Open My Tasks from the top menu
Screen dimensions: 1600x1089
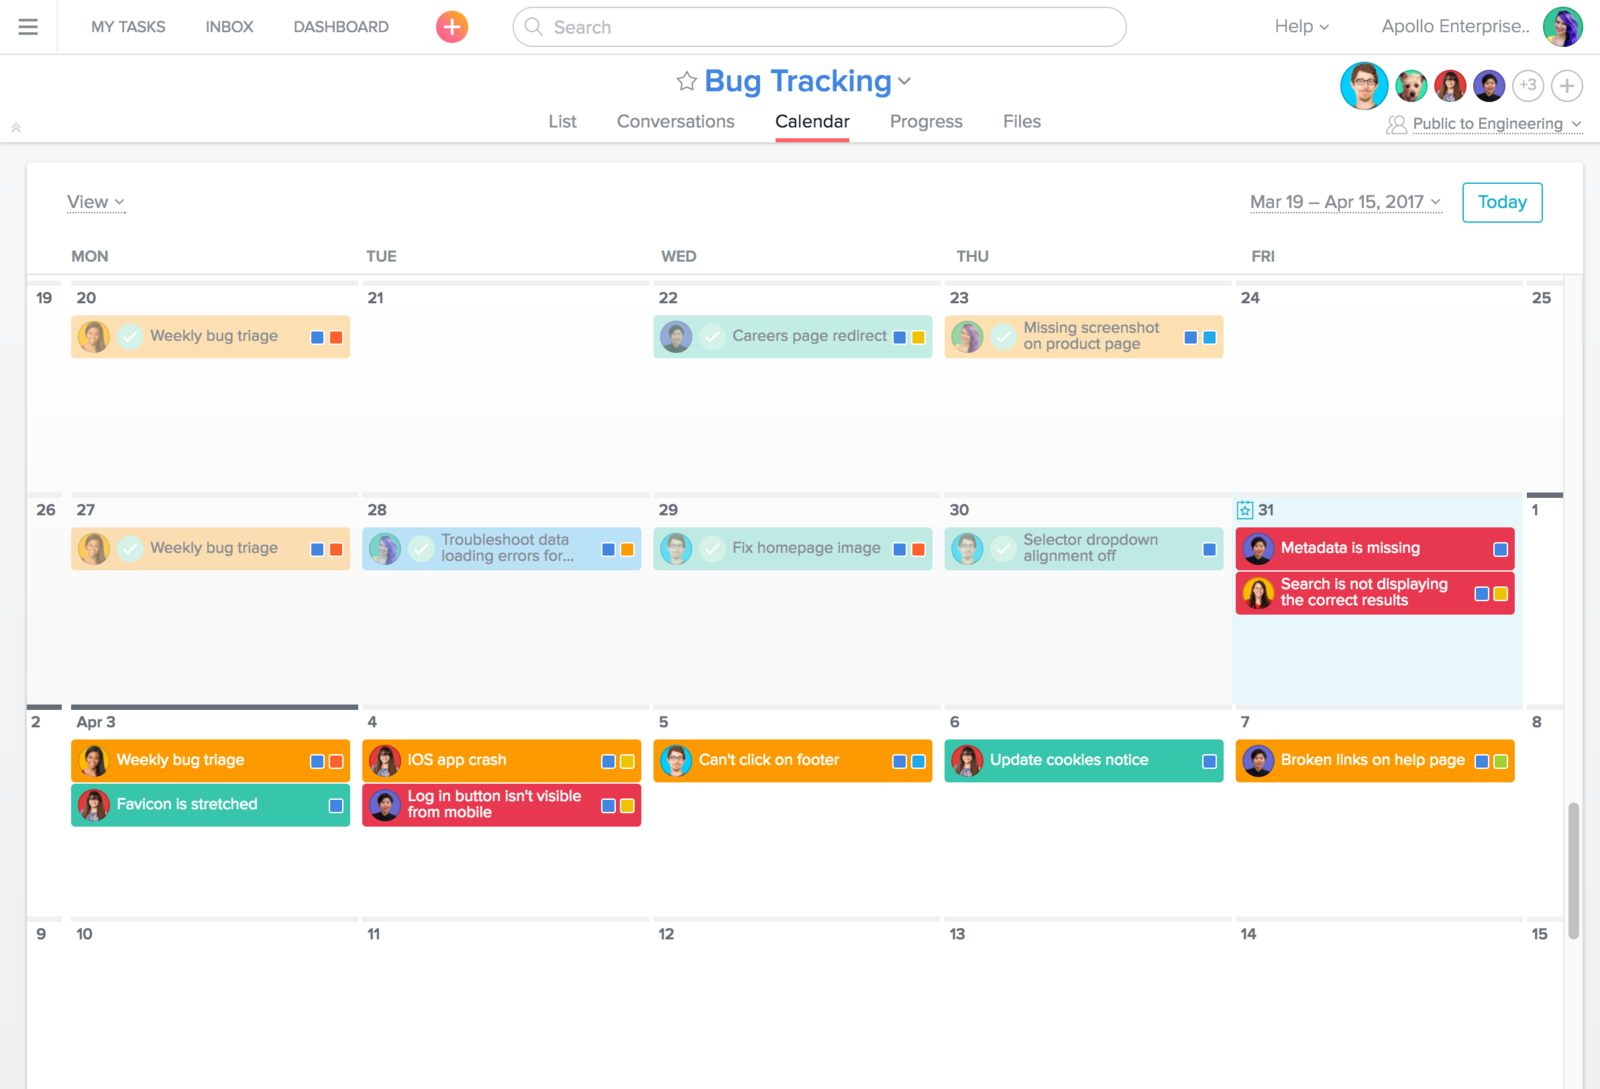click(x=128, y=27)
